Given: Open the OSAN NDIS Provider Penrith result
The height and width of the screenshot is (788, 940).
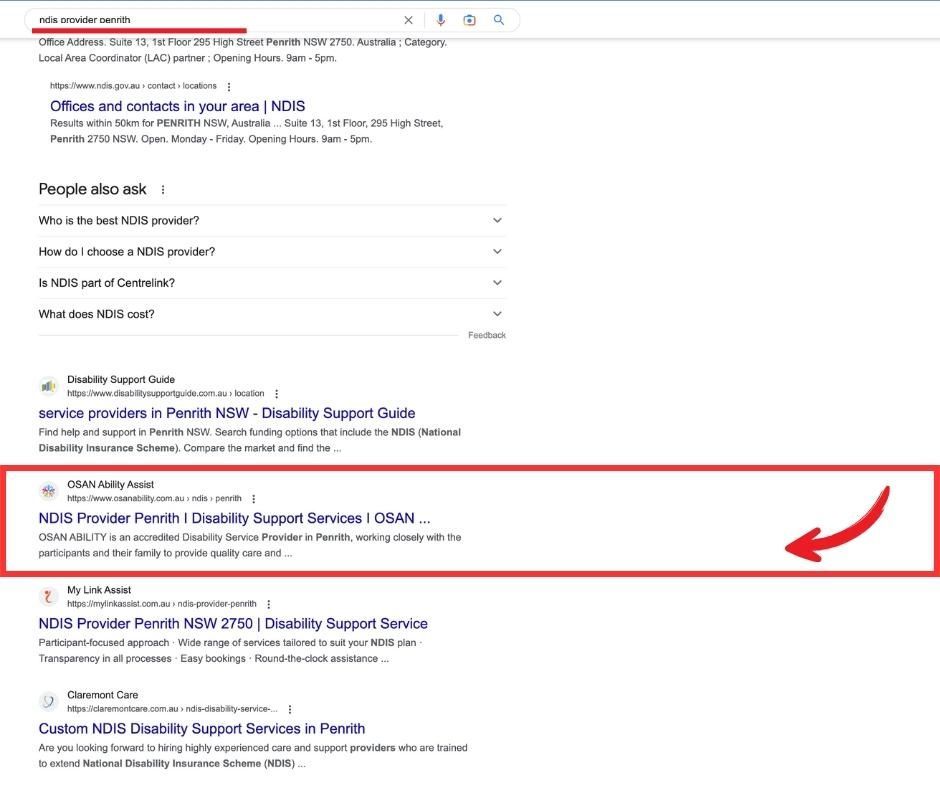Looking at the screenshot, I should pos(234,518).
